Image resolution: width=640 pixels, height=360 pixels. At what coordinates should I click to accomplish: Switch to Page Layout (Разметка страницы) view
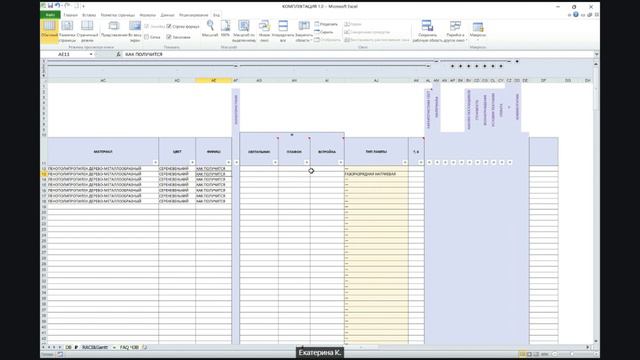[67, 31]
